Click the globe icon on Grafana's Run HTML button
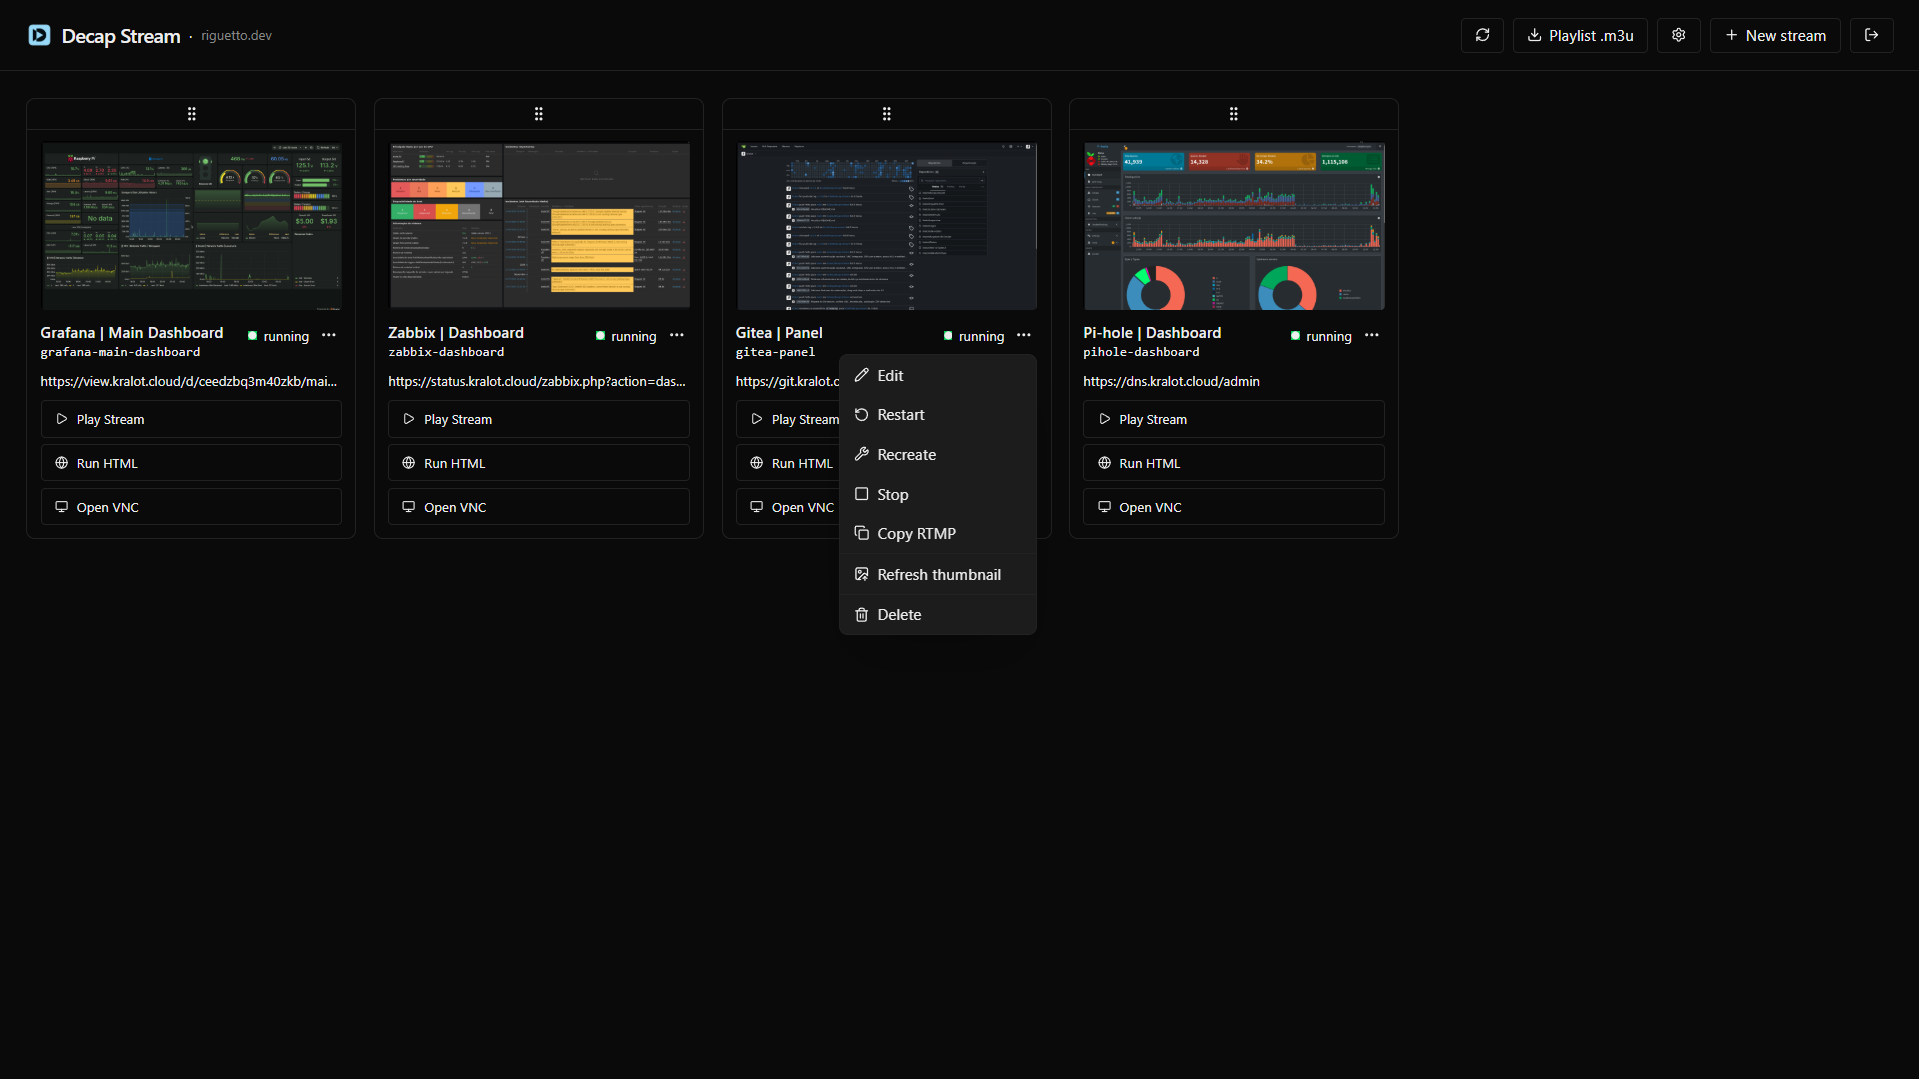The width and height of the screenshot is (1919, 1079). [x=60, y=462]
